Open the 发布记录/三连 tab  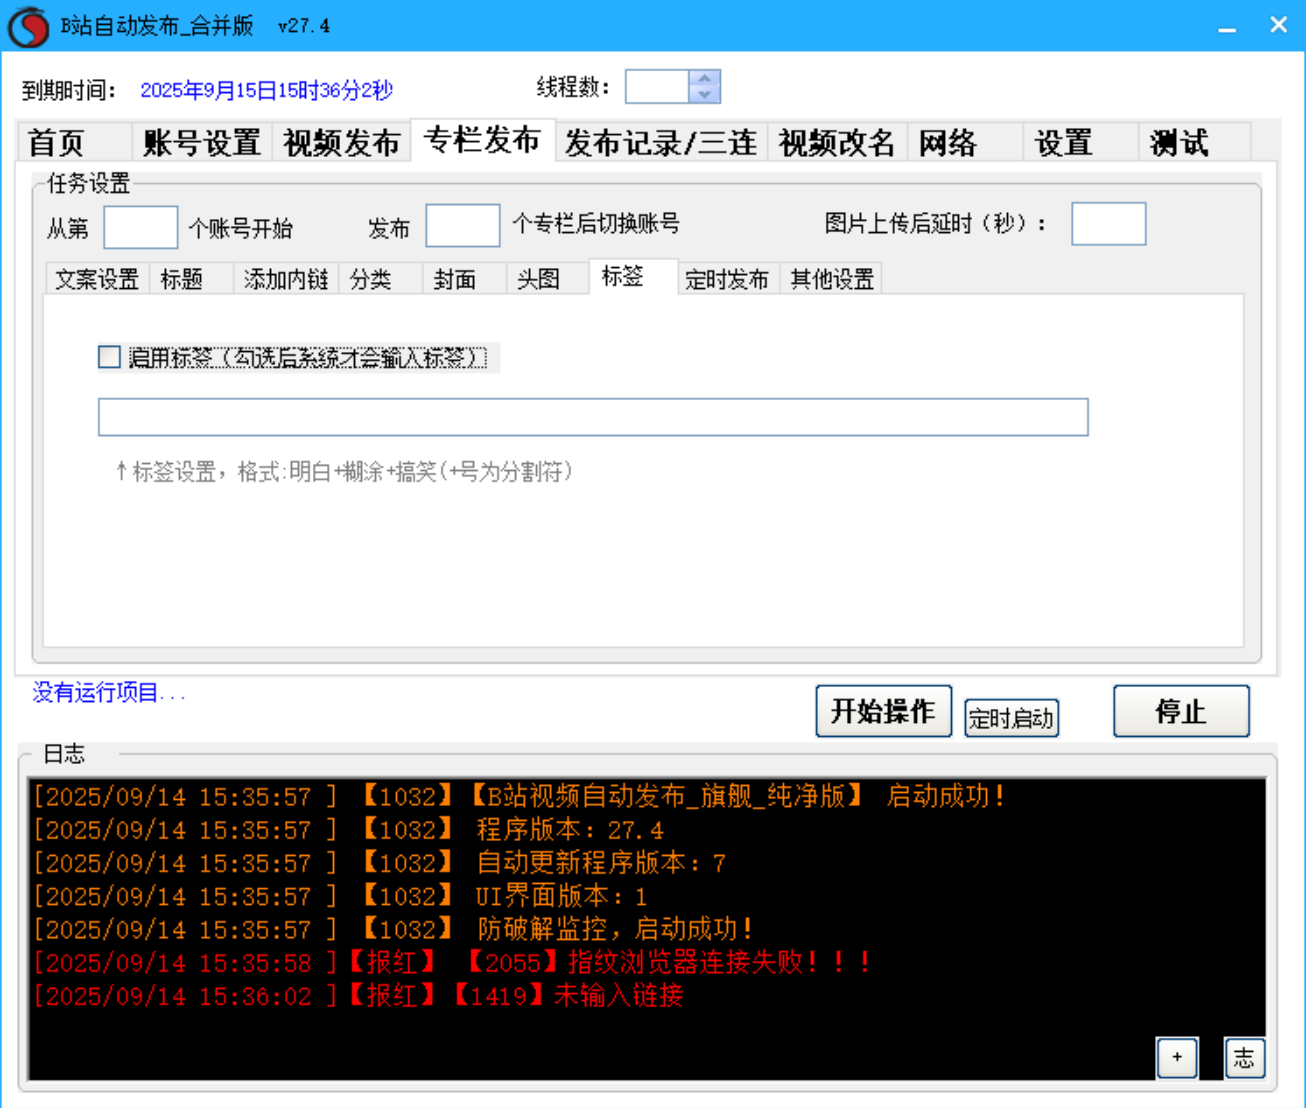pyautogui.click(x=661, y=143)
